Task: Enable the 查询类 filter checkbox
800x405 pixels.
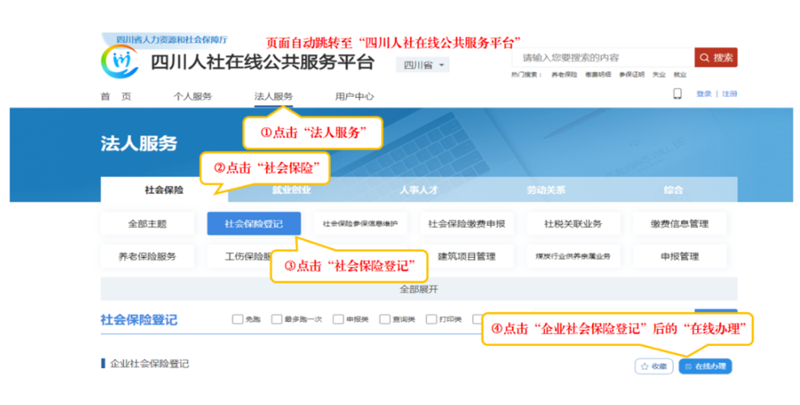Action: coord(385,319)
